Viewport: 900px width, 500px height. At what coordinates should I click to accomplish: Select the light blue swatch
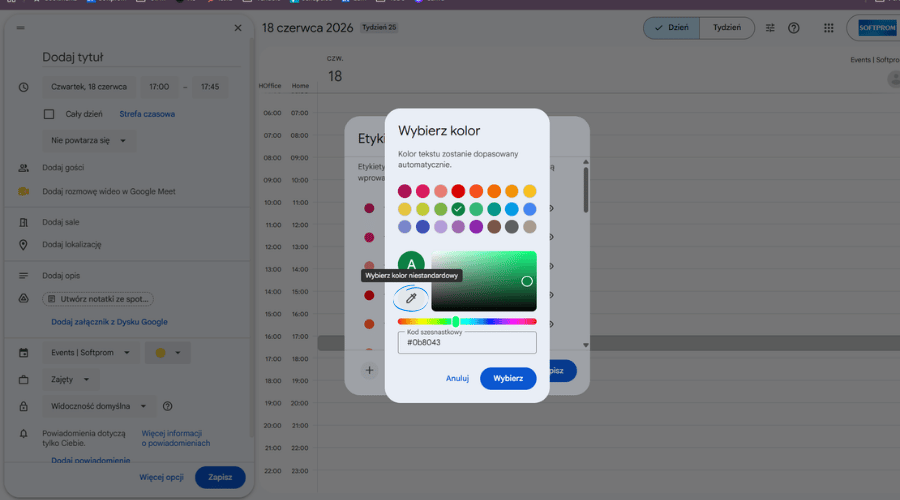click(x=511, y=209)
